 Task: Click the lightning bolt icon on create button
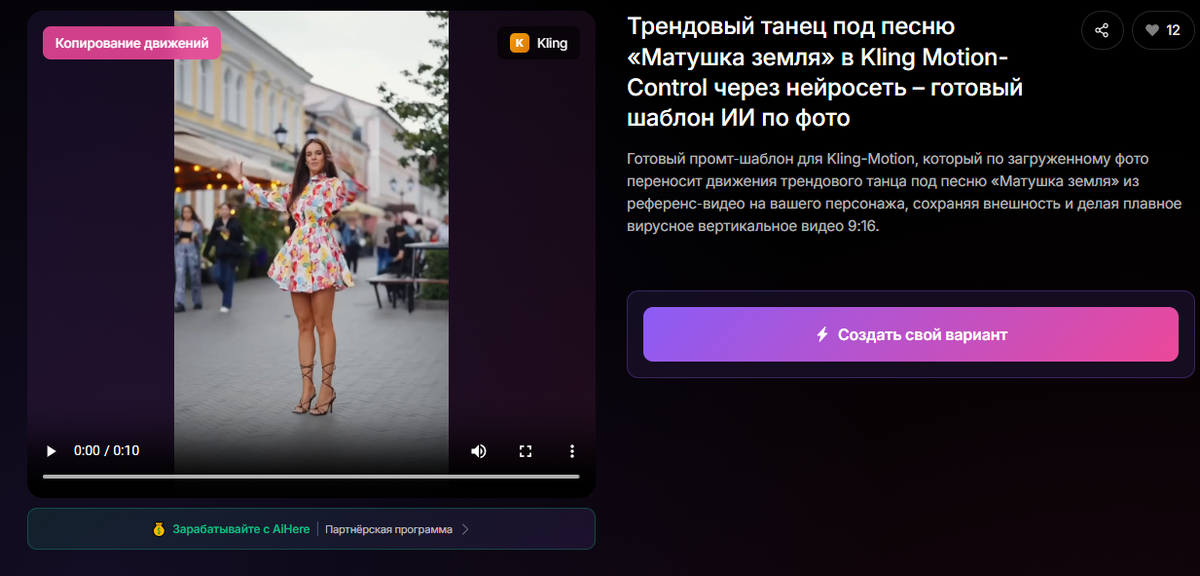(822, 335)
